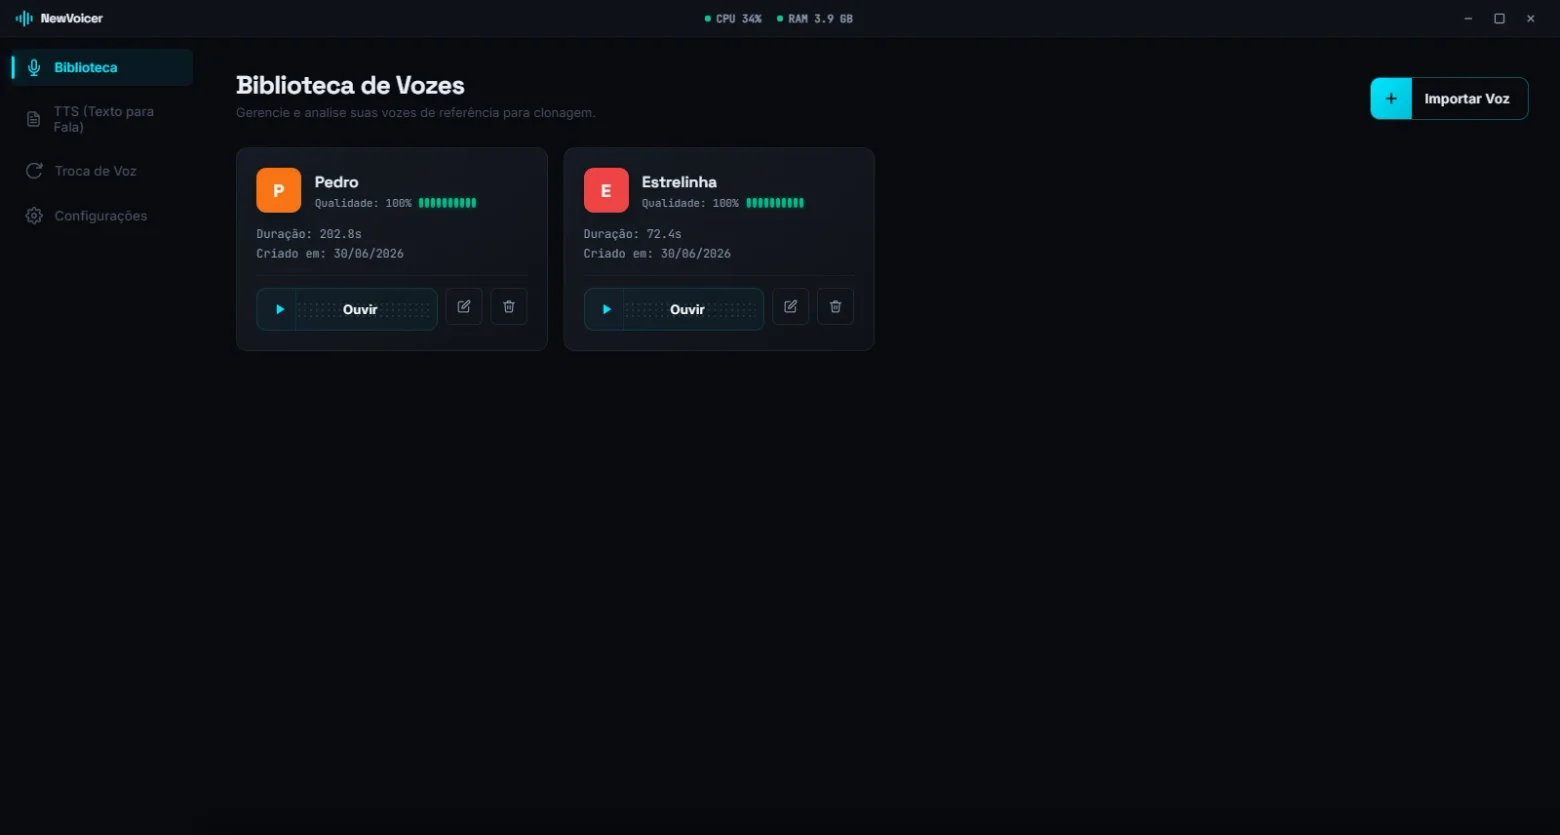
Task: Close the NewVoicer window
Action: 1530,18
